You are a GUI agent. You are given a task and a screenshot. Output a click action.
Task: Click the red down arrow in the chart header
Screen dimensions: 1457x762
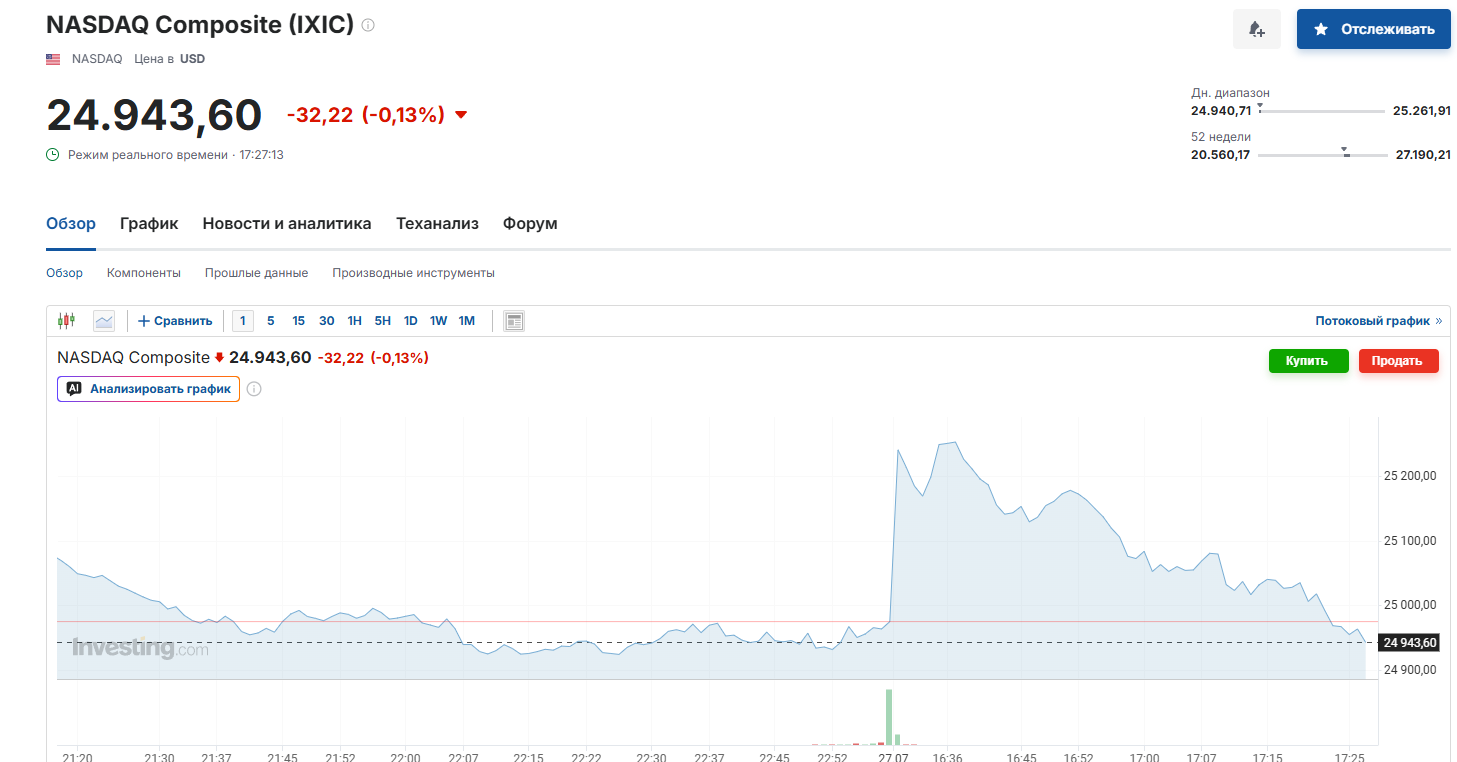pos(219,357)
